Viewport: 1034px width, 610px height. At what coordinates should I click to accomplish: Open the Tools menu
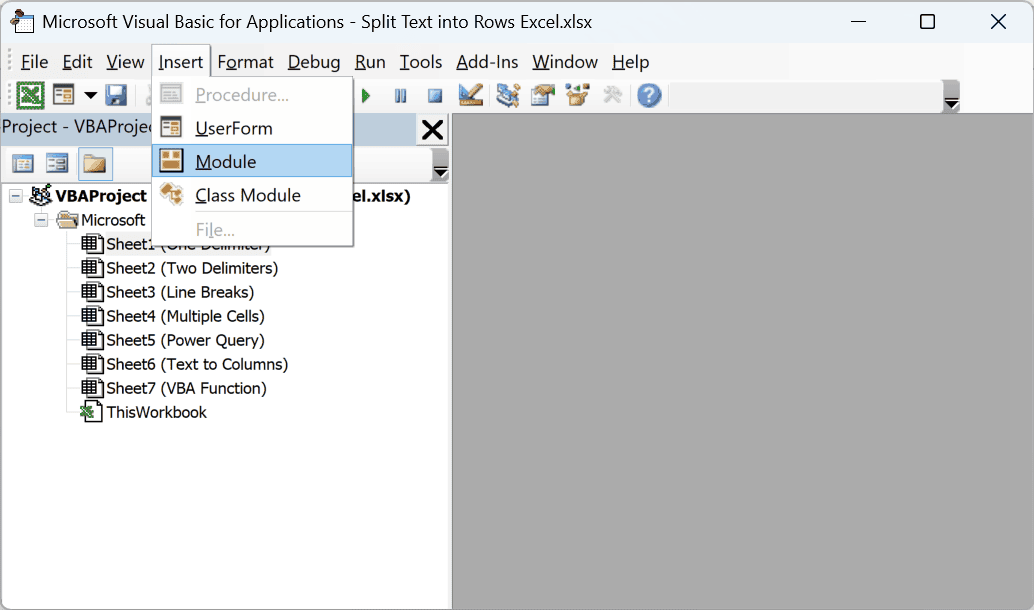(x=421, y=62)
